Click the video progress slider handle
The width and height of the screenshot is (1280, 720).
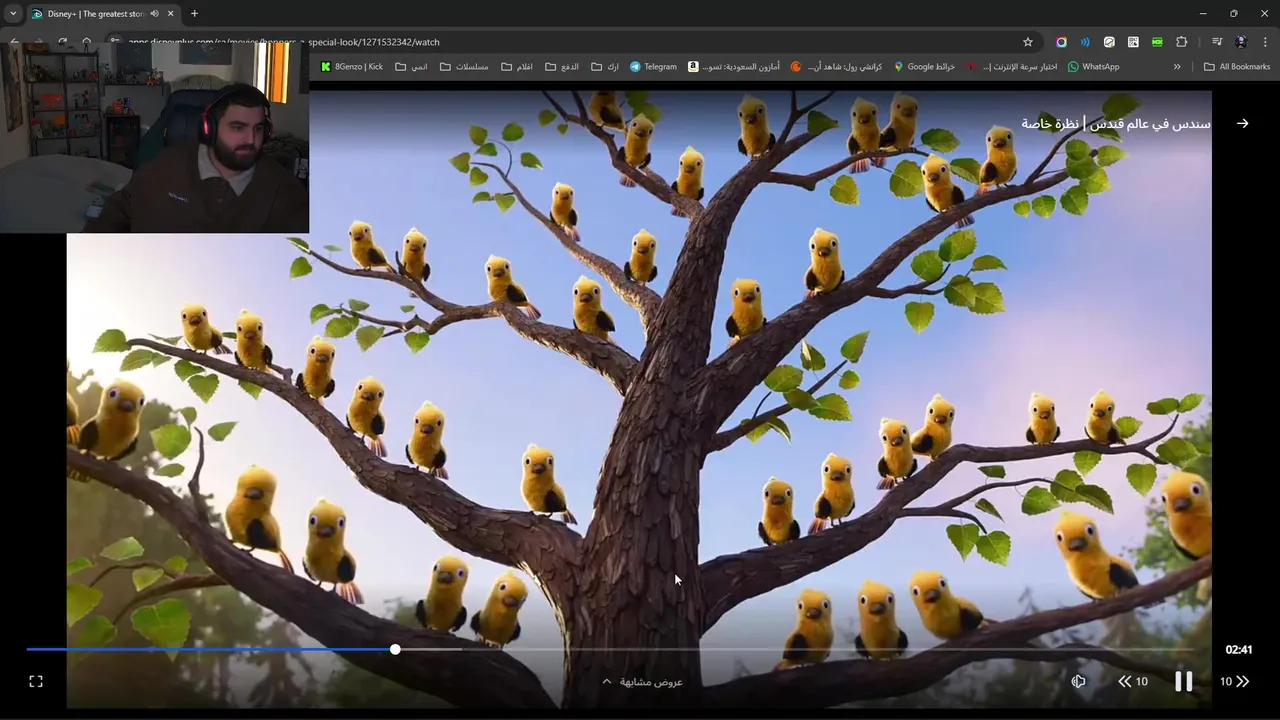click(x=395, y=649)
